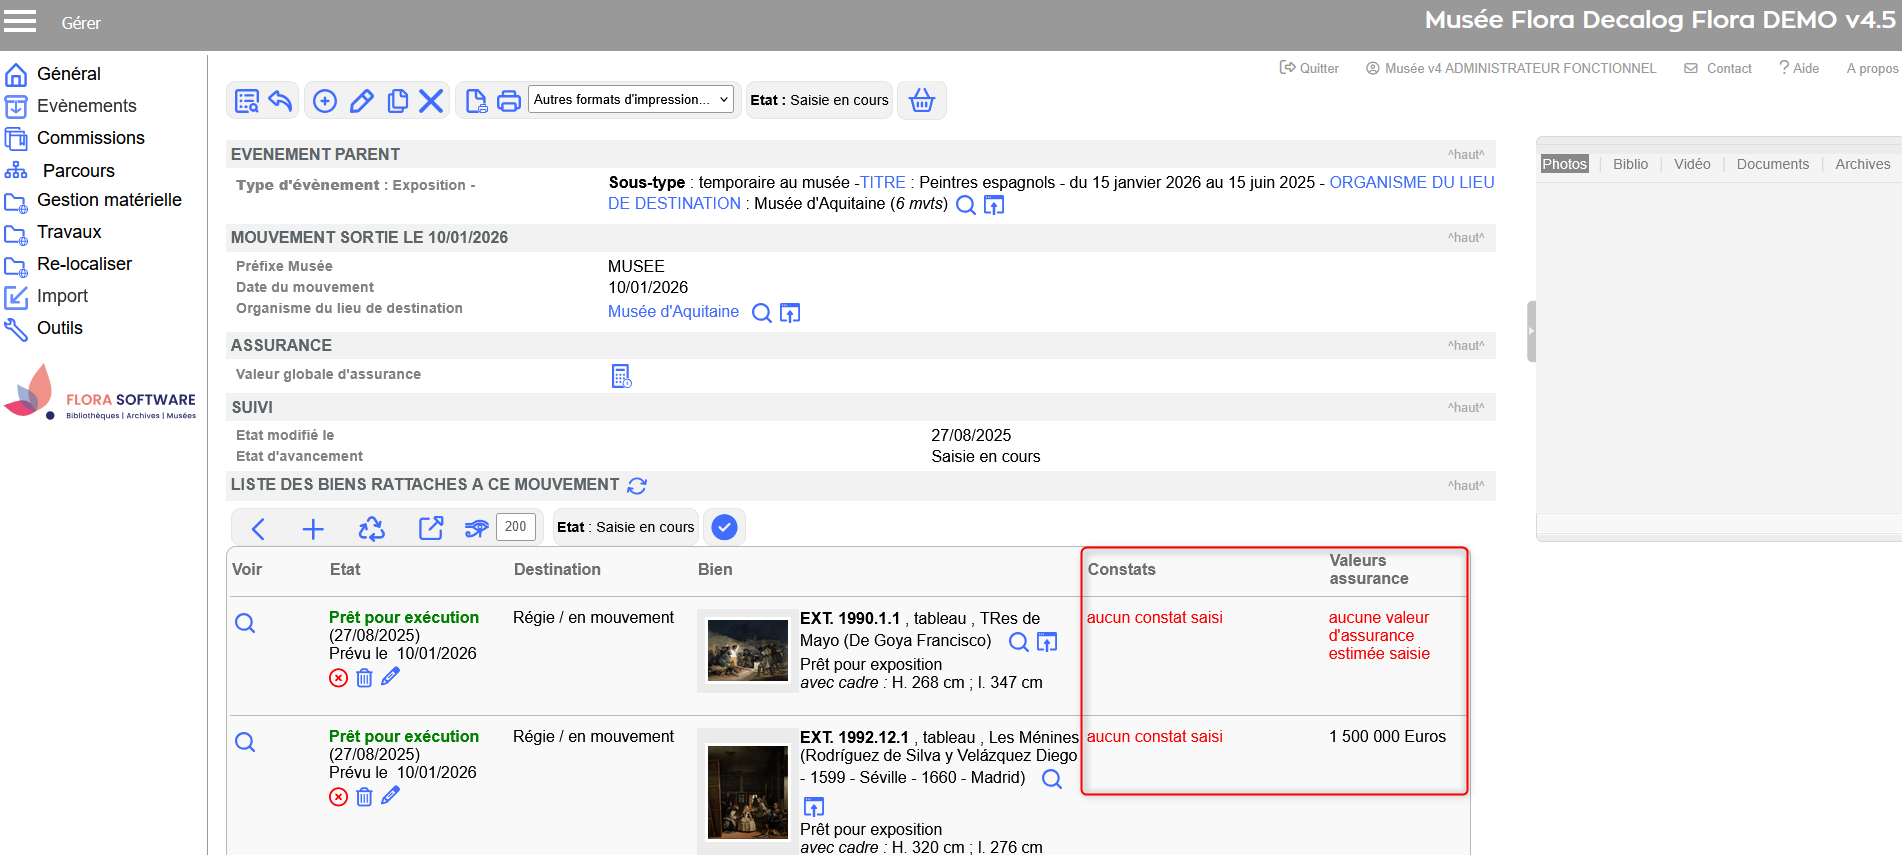This screenshot has width=1902, height=855.
Task: Open the Commissions menu in sidebar
Action: click(90, 138)
